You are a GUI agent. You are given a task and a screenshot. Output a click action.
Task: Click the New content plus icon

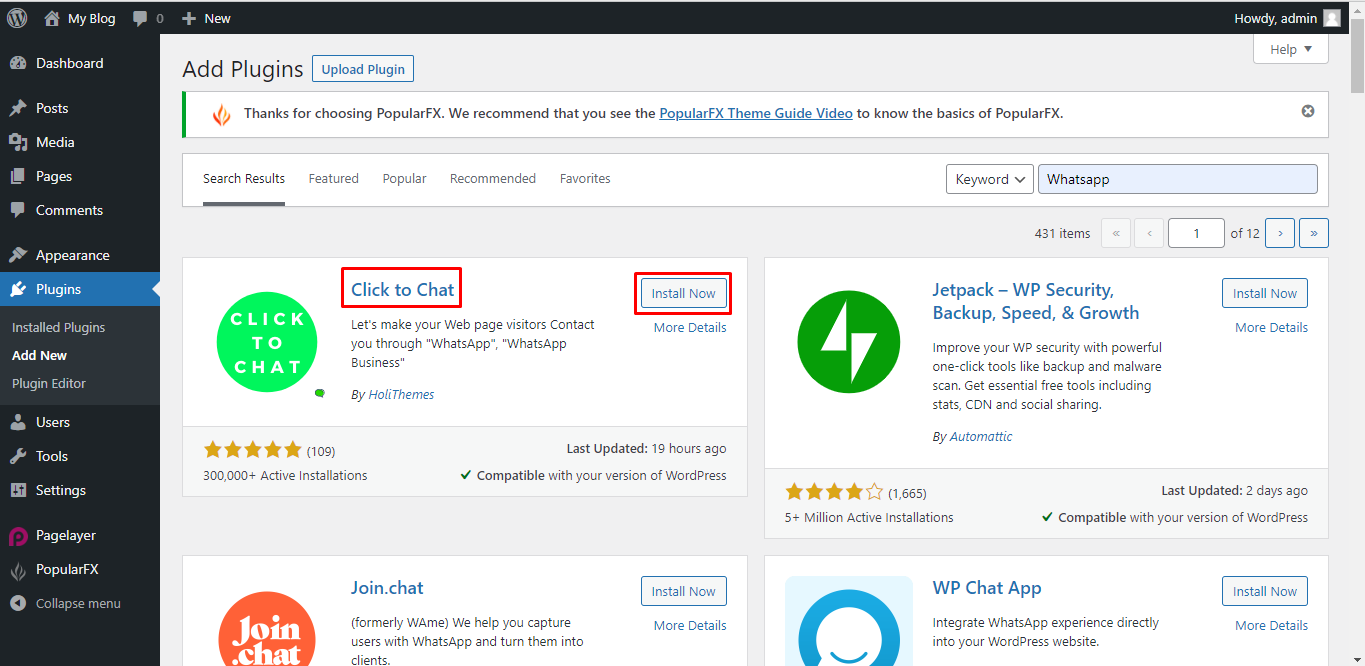pos(189,18)
